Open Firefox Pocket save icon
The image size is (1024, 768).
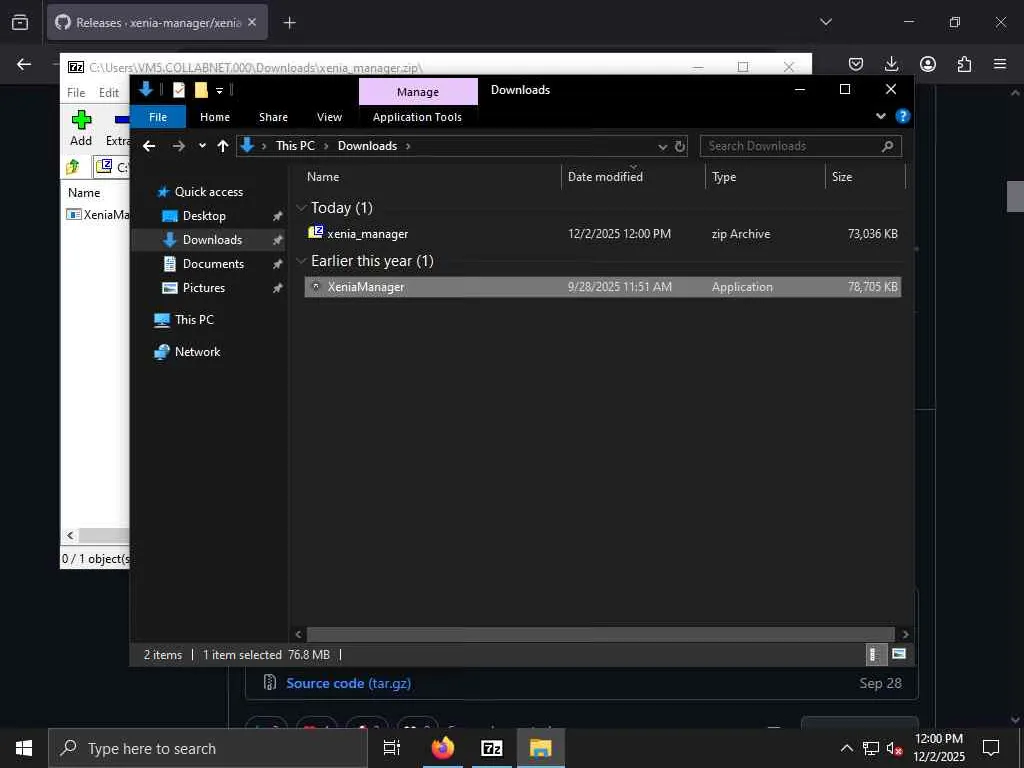(856, 63)
